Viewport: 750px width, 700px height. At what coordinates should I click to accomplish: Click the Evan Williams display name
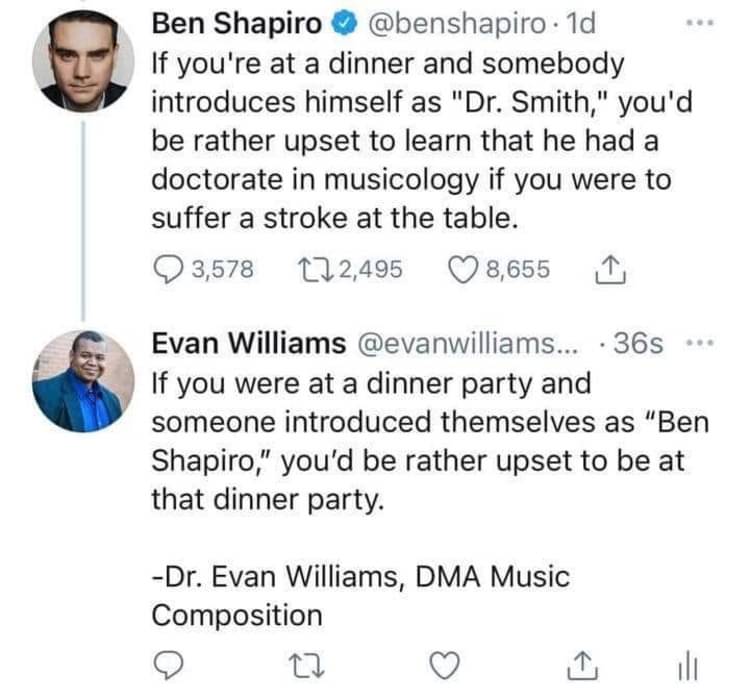247,343
